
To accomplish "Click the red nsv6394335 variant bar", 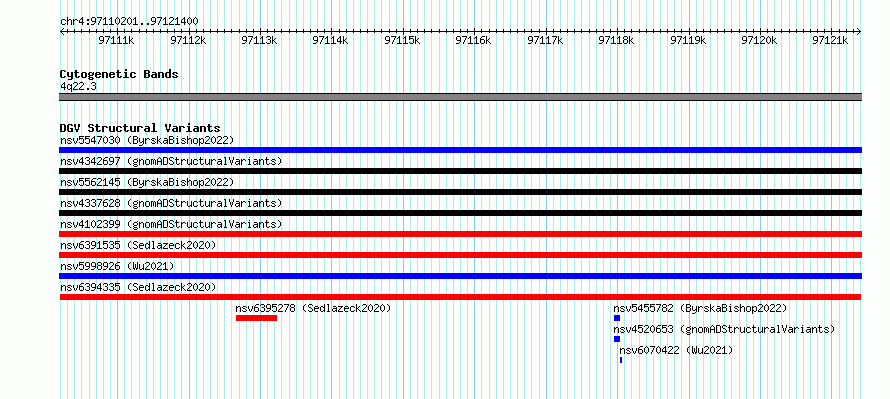I will (460, 297).
